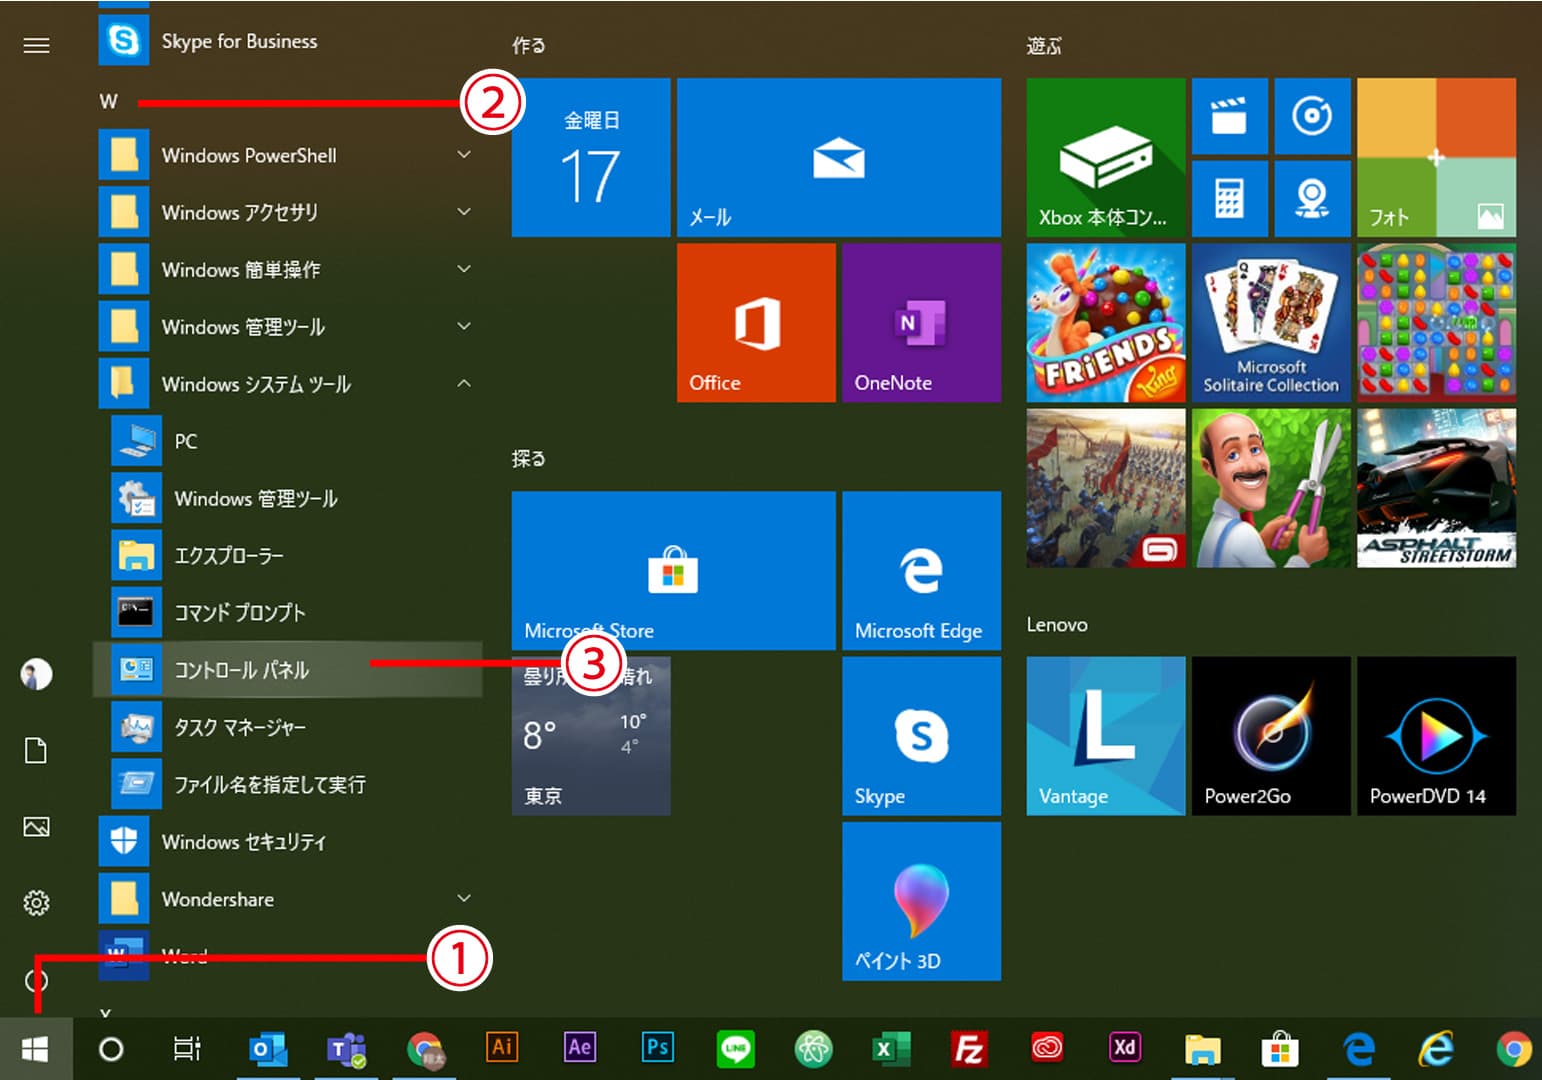Open the Gardenscapes gardener game tile
1542x1080 pixels.
click(1271, 488)
